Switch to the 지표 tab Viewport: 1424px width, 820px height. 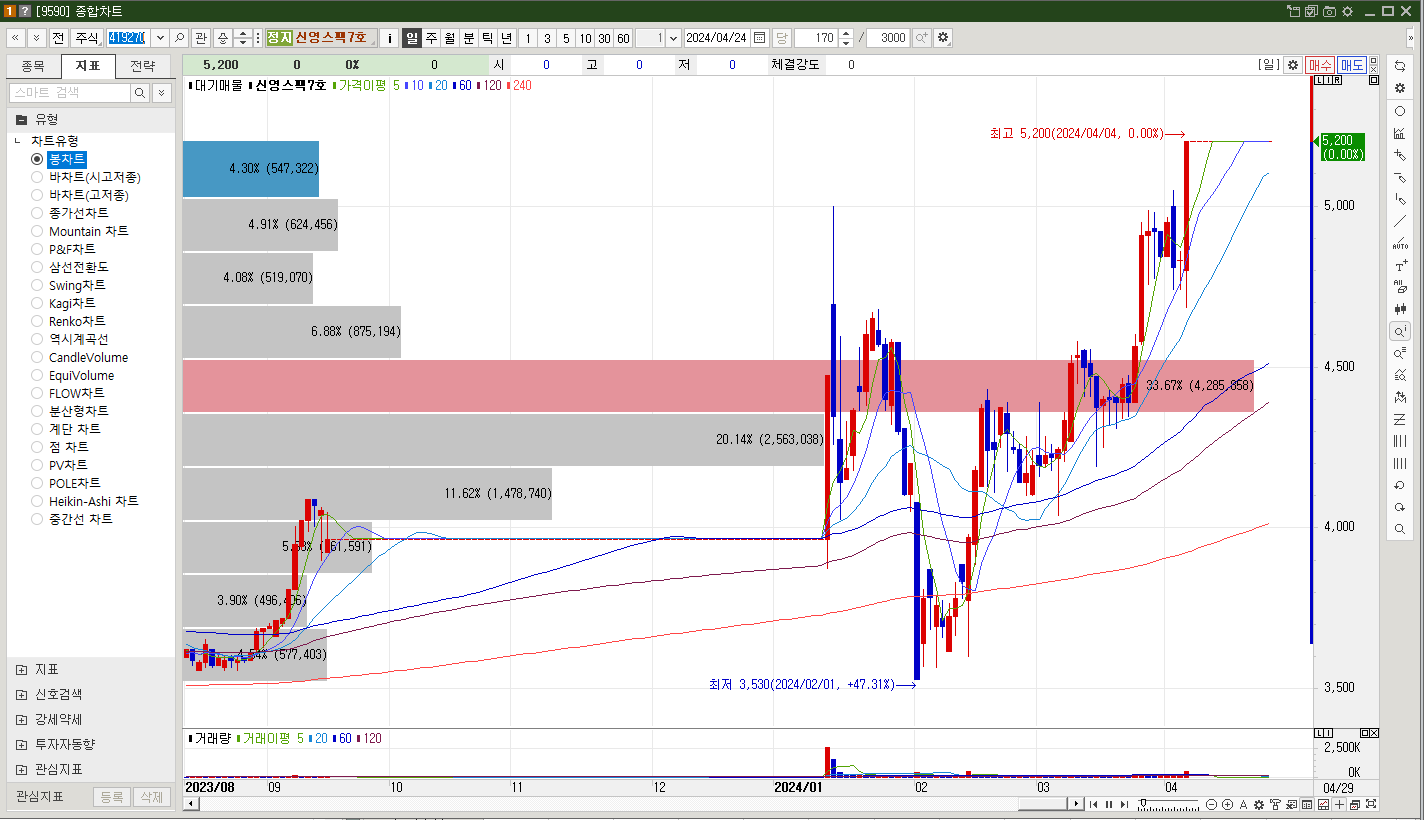click(x=88, y=66)
